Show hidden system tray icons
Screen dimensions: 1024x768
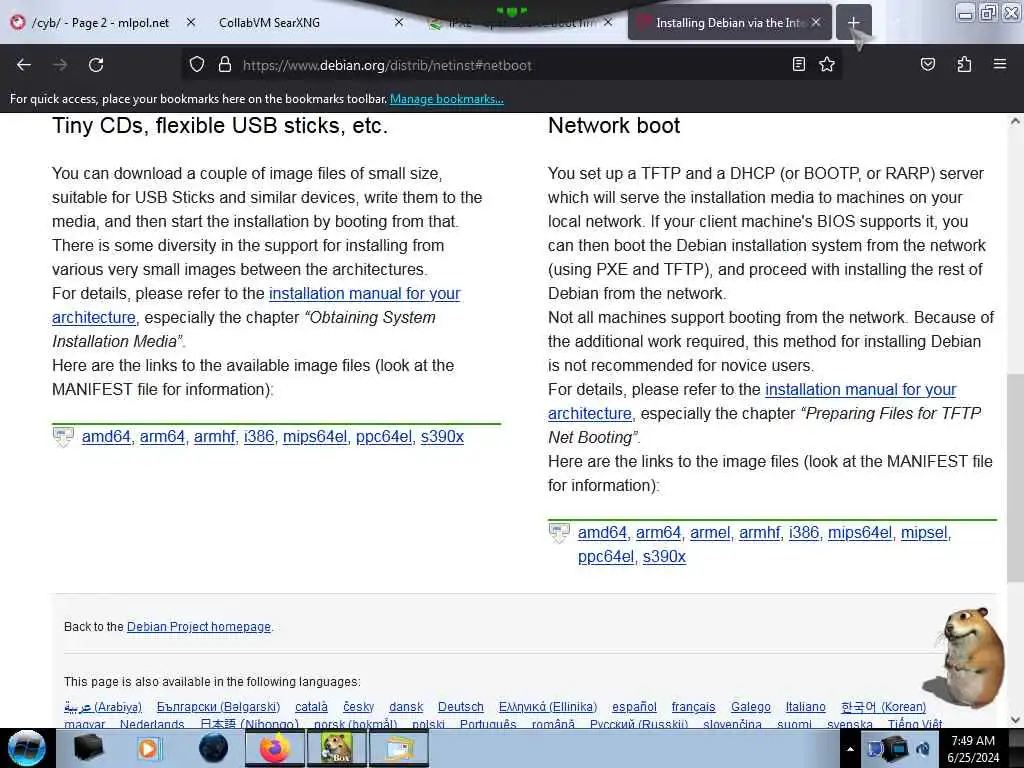click(850, 749)
